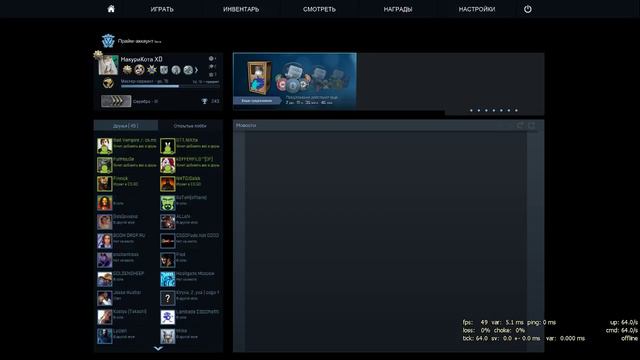This screenshot has height=360, width=640.
Task: Switch to the Открытые лобби tab
Action: click(190, 126)
